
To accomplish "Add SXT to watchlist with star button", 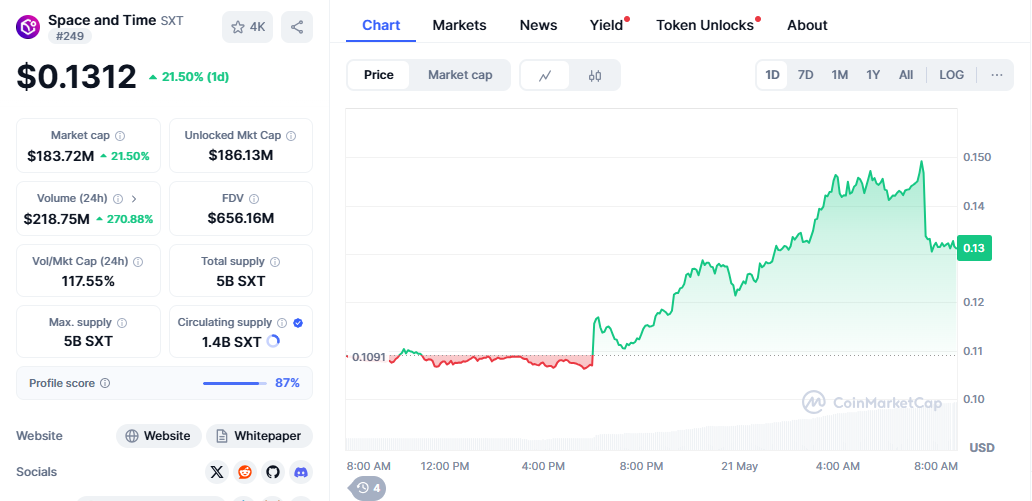I will click(x=247, y=27).
